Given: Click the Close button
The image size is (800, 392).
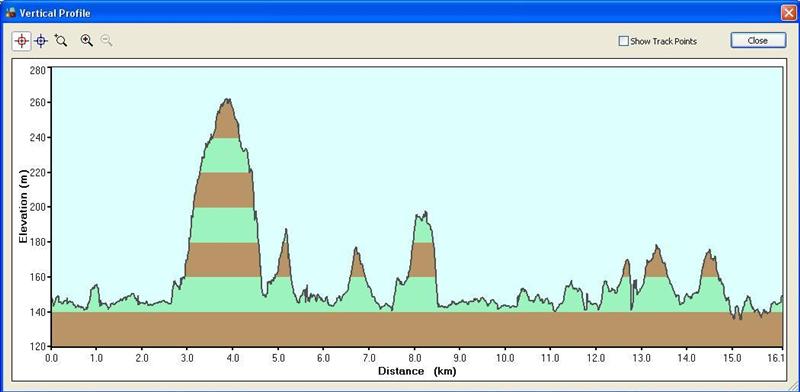Looking at the screenshot, I should click(758, 41).
